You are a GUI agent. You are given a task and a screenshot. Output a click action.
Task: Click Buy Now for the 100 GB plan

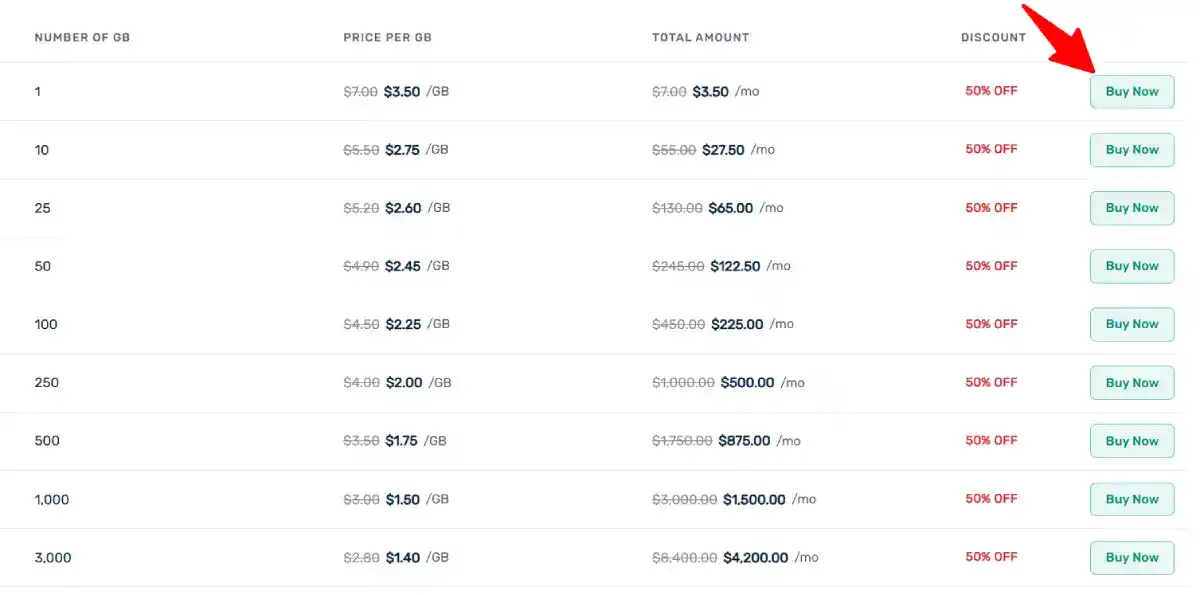tap(1131, 324)
